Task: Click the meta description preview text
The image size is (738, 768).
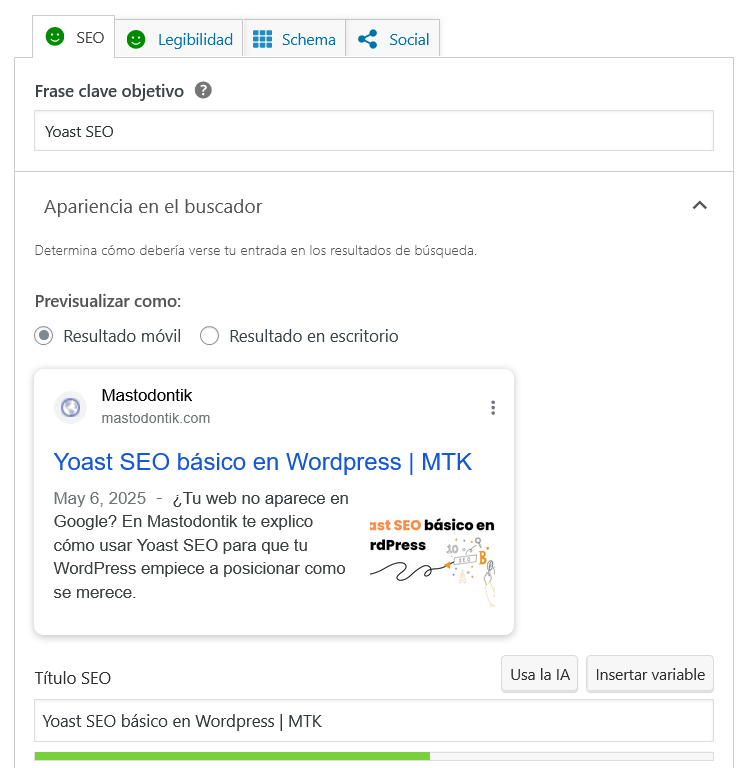Action: [201, 545]
